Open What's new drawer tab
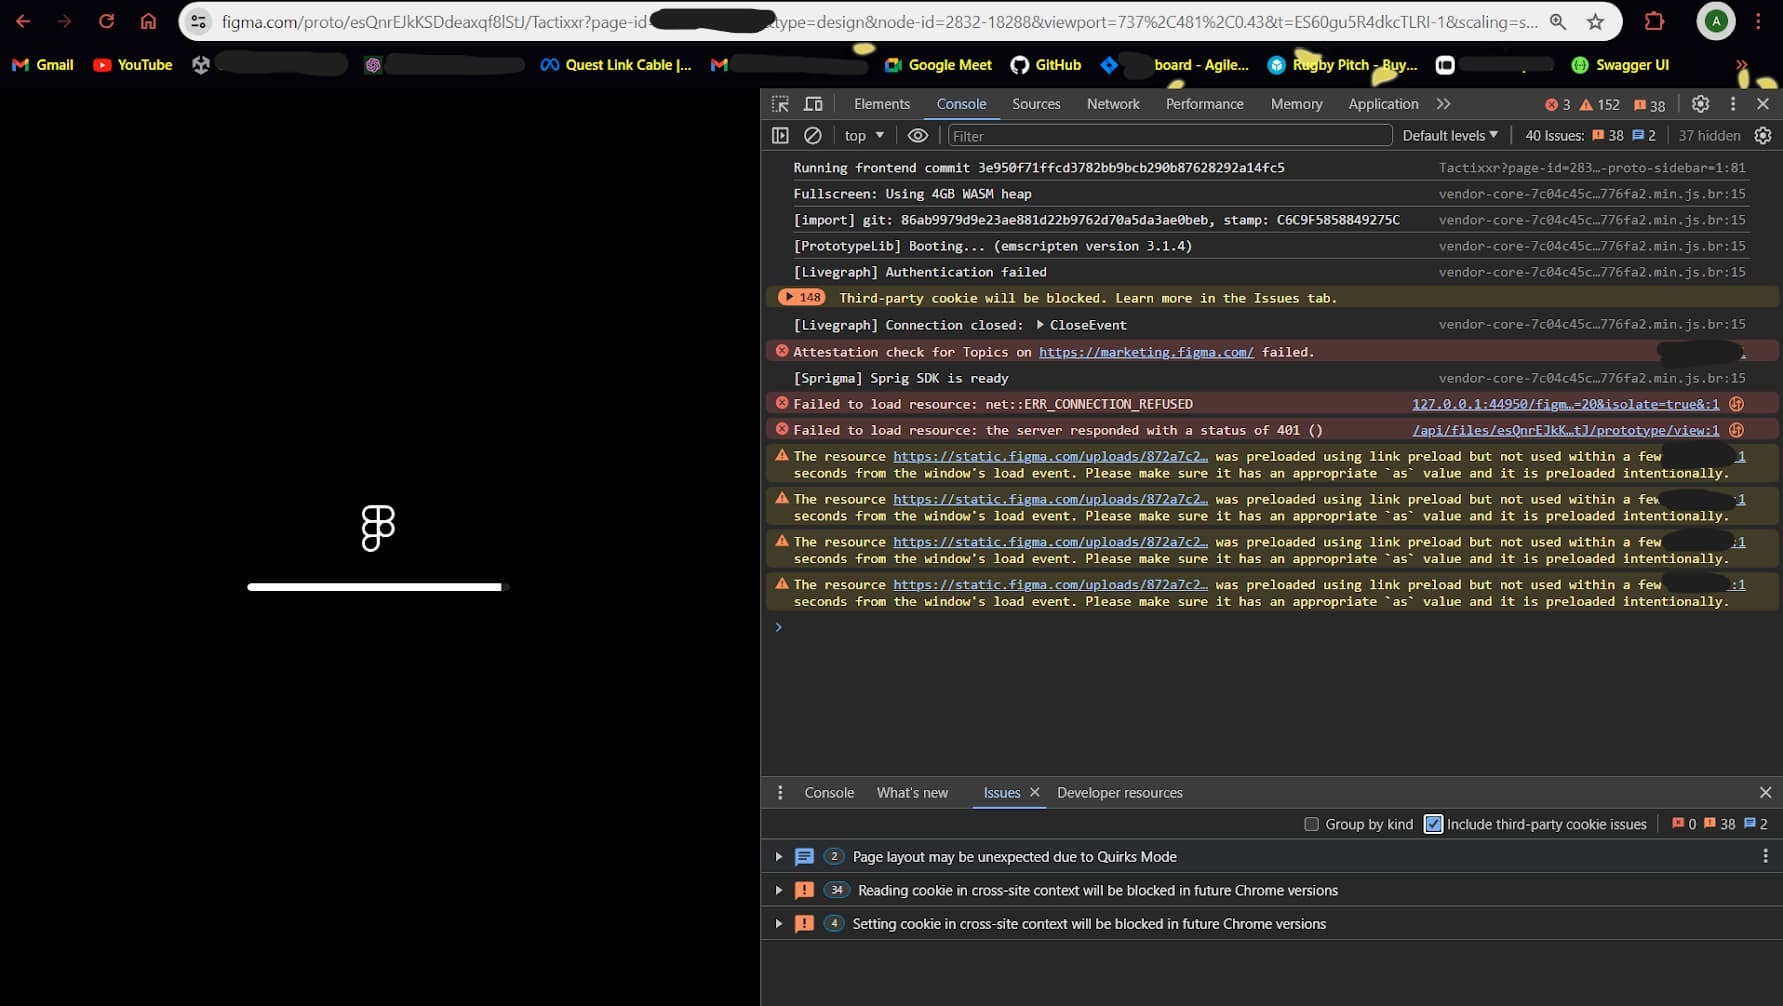This screenshot has width=1783, height=1006. point(912,793)
